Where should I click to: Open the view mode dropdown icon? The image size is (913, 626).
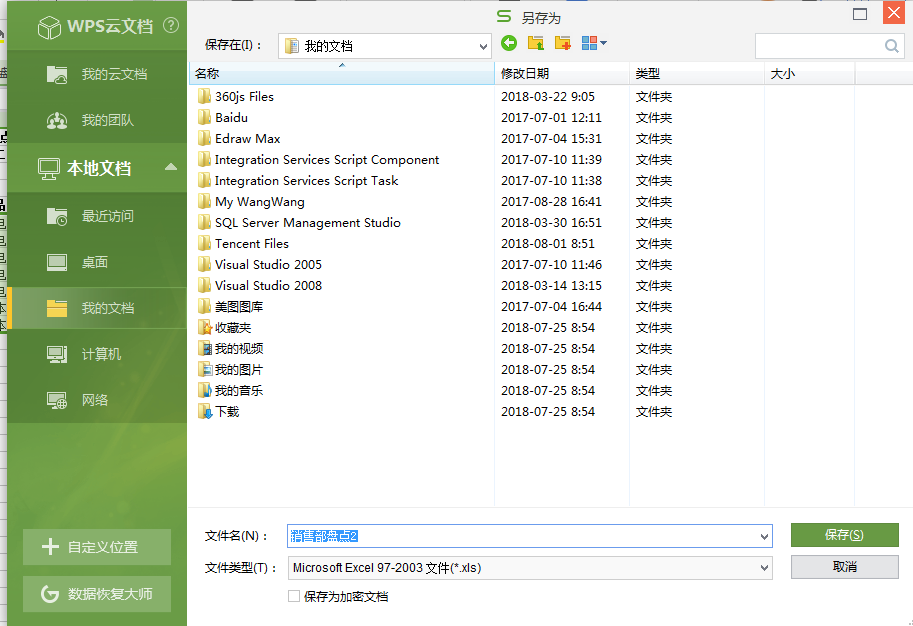pyautogui.click(x=594, y=43)
